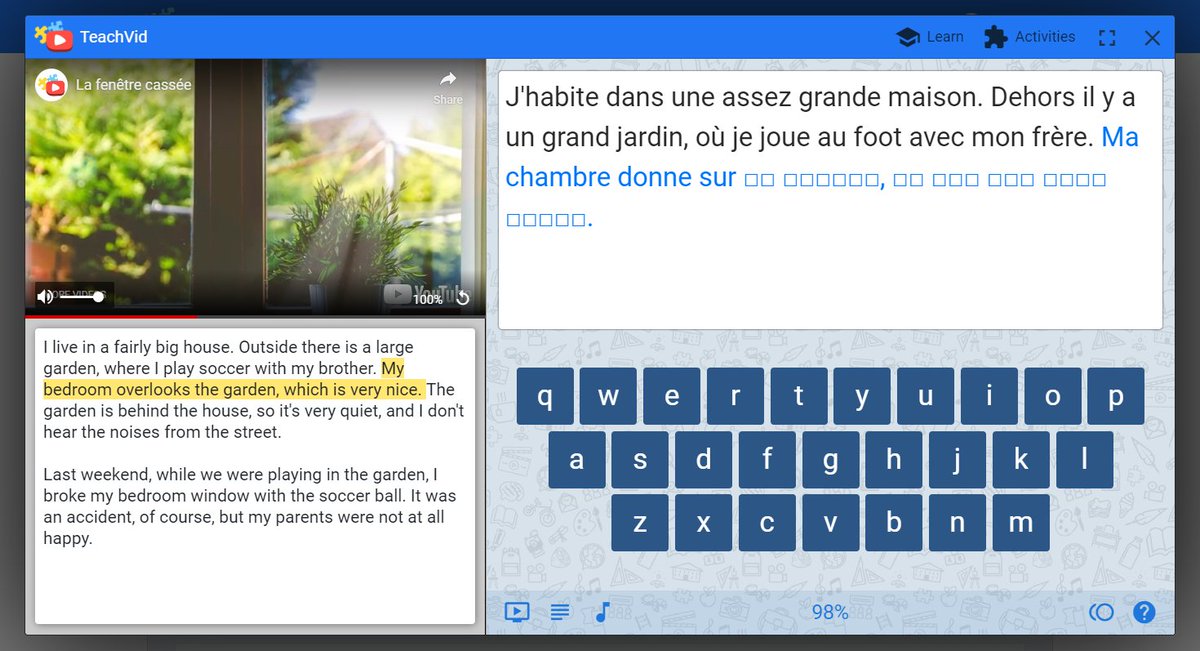Tap the w key
The image size is (1200, 651).
[x=608, y=396]
